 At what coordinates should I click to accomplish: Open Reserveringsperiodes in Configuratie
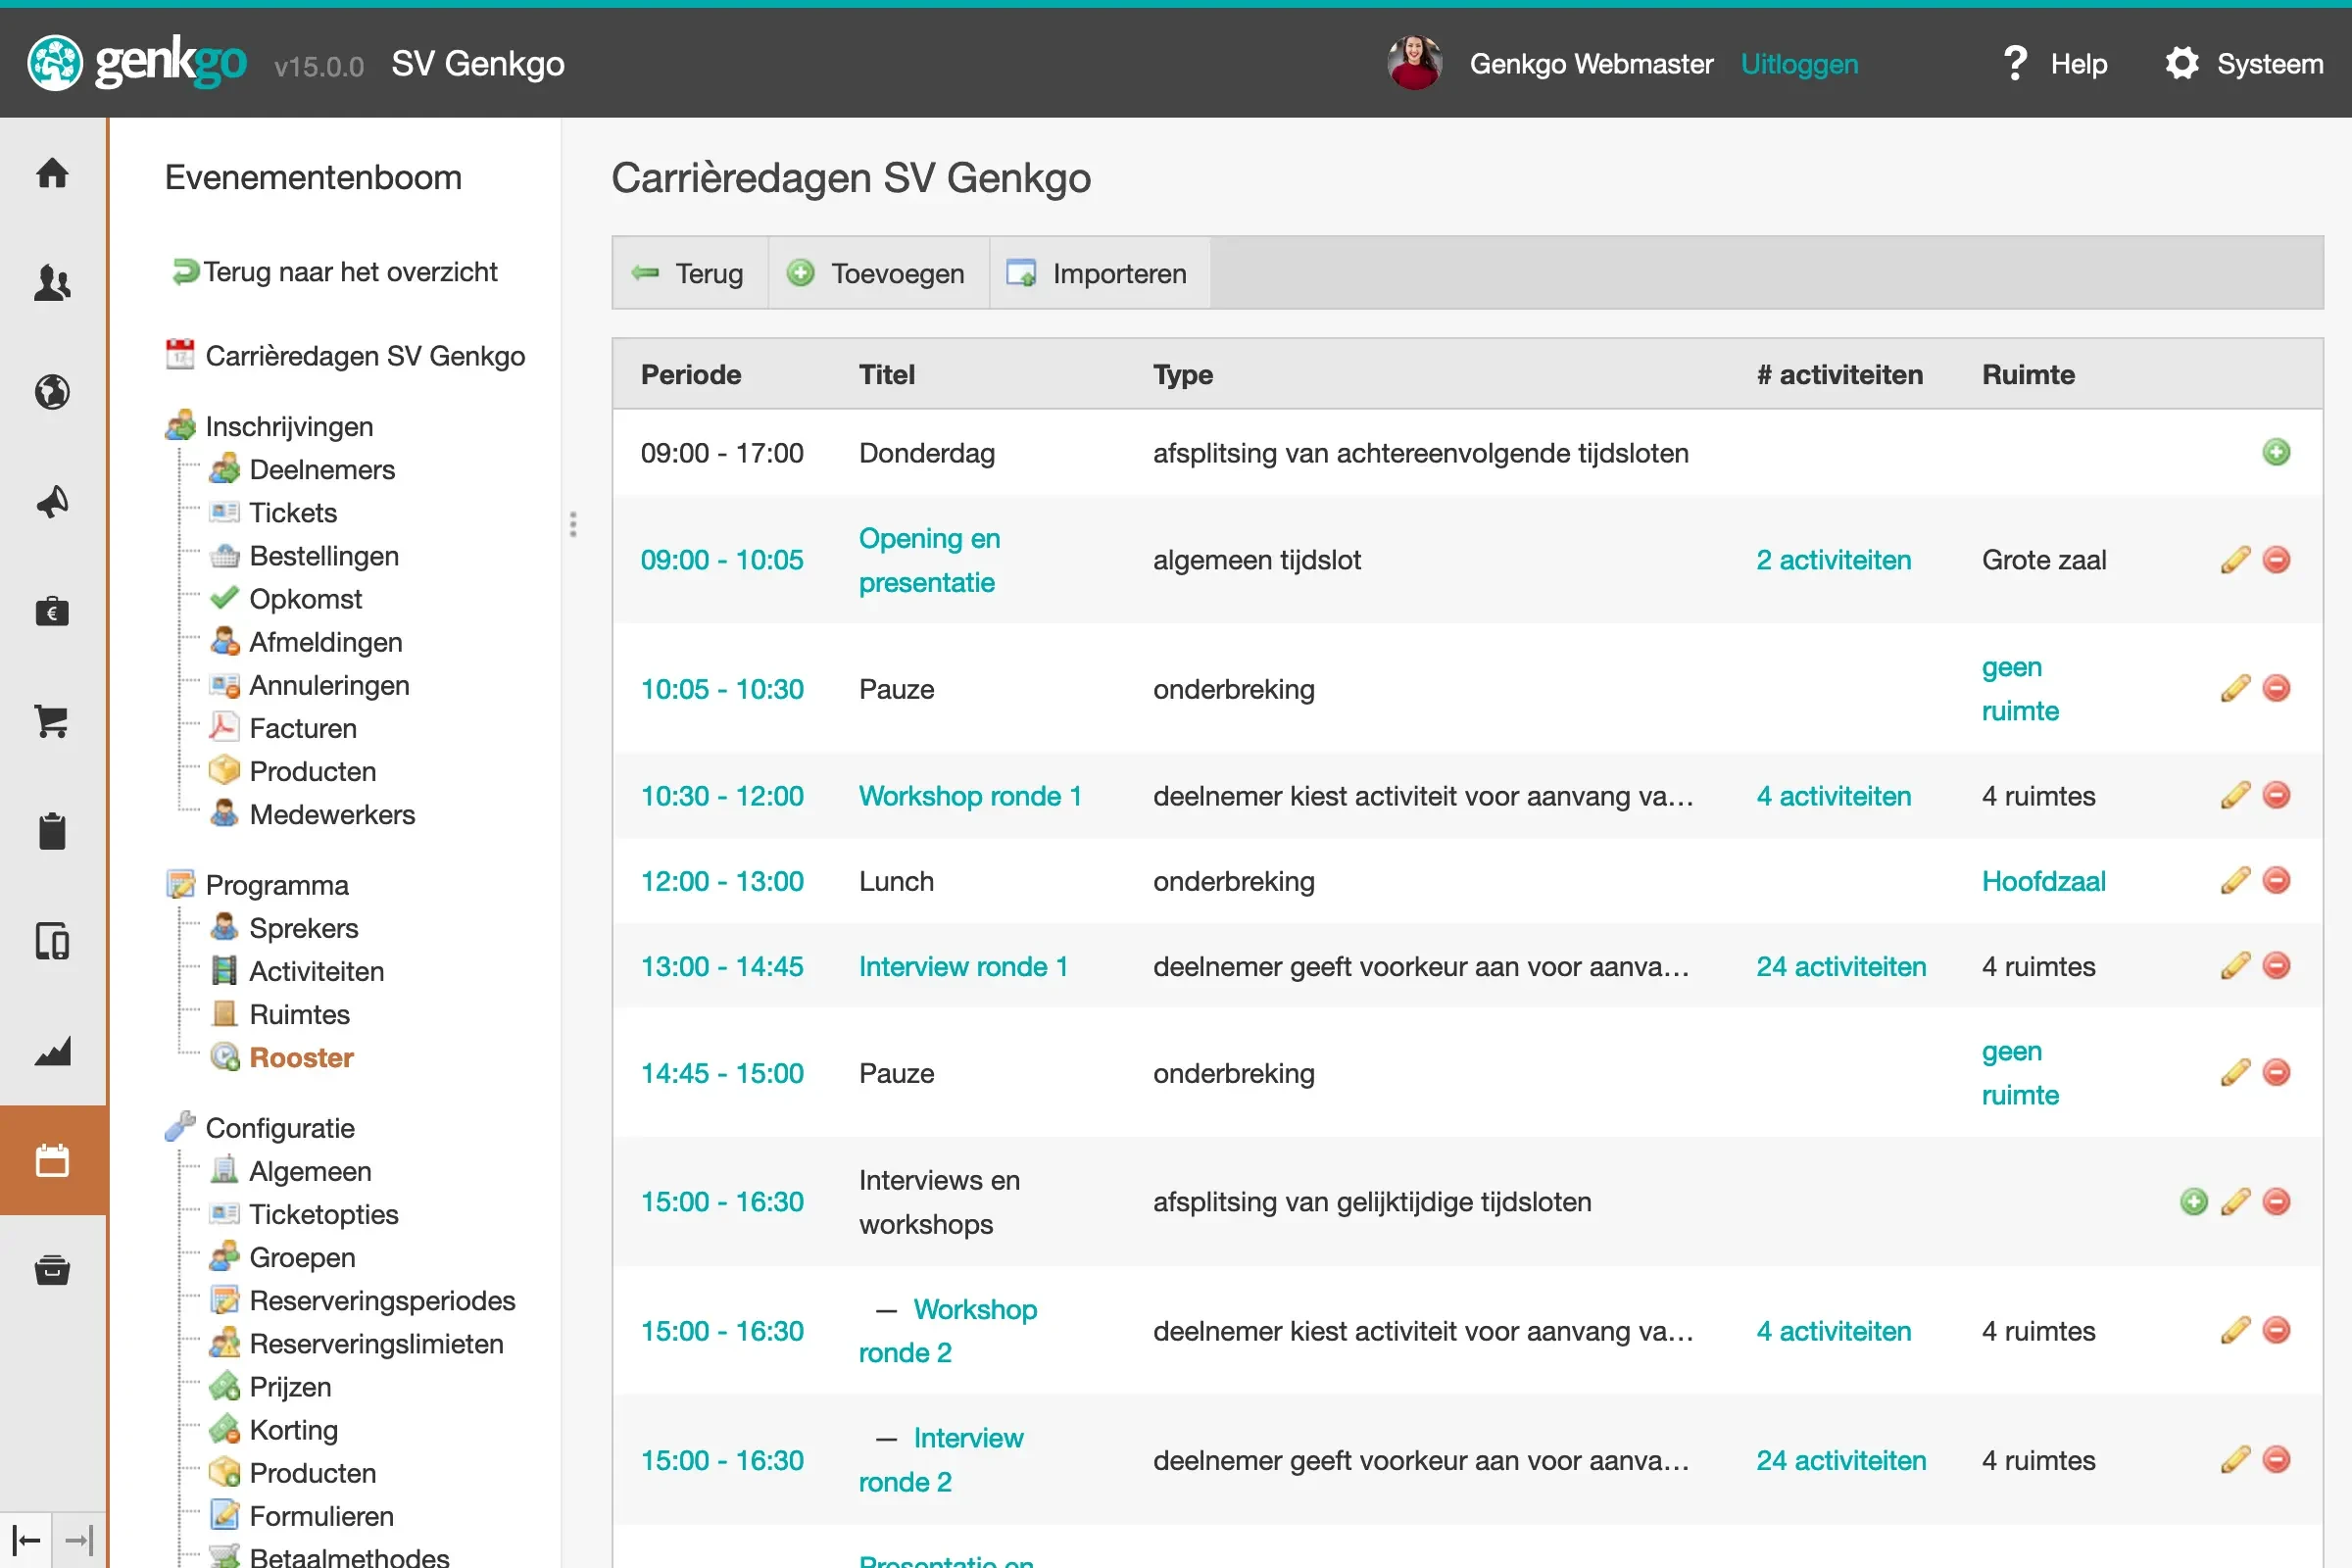click(381, 1300)
